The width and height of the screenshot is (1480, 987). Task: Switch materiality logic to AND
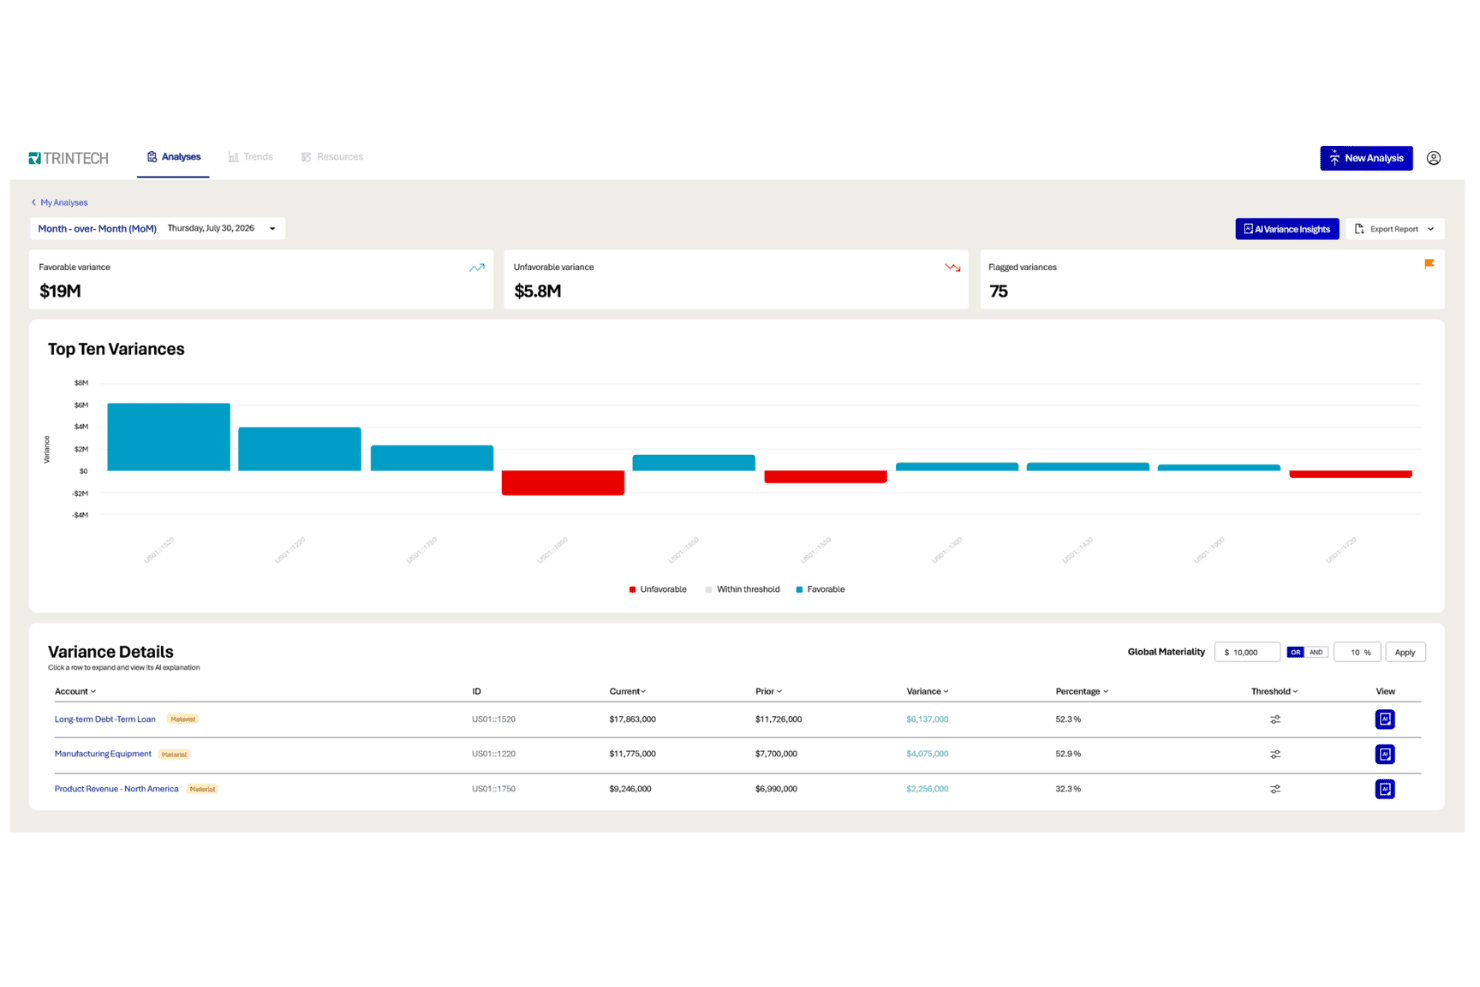1316,652
